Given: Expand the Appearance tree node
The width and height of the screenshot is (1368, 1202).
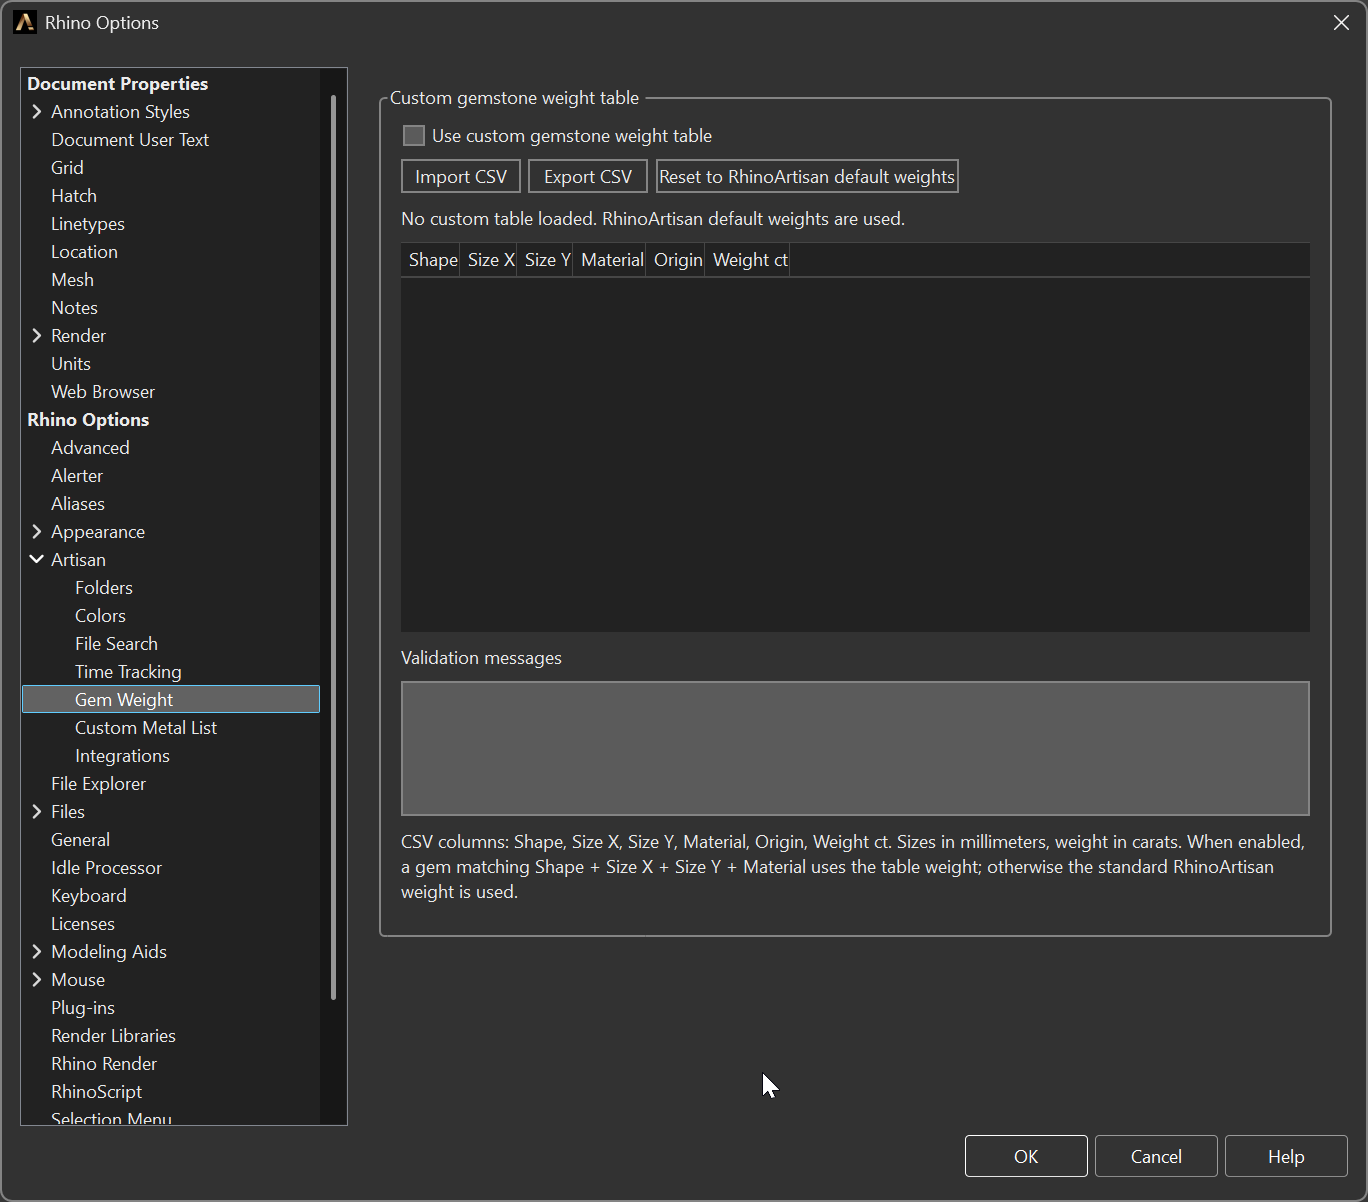Looking at the screenshot, I should 37,531.
